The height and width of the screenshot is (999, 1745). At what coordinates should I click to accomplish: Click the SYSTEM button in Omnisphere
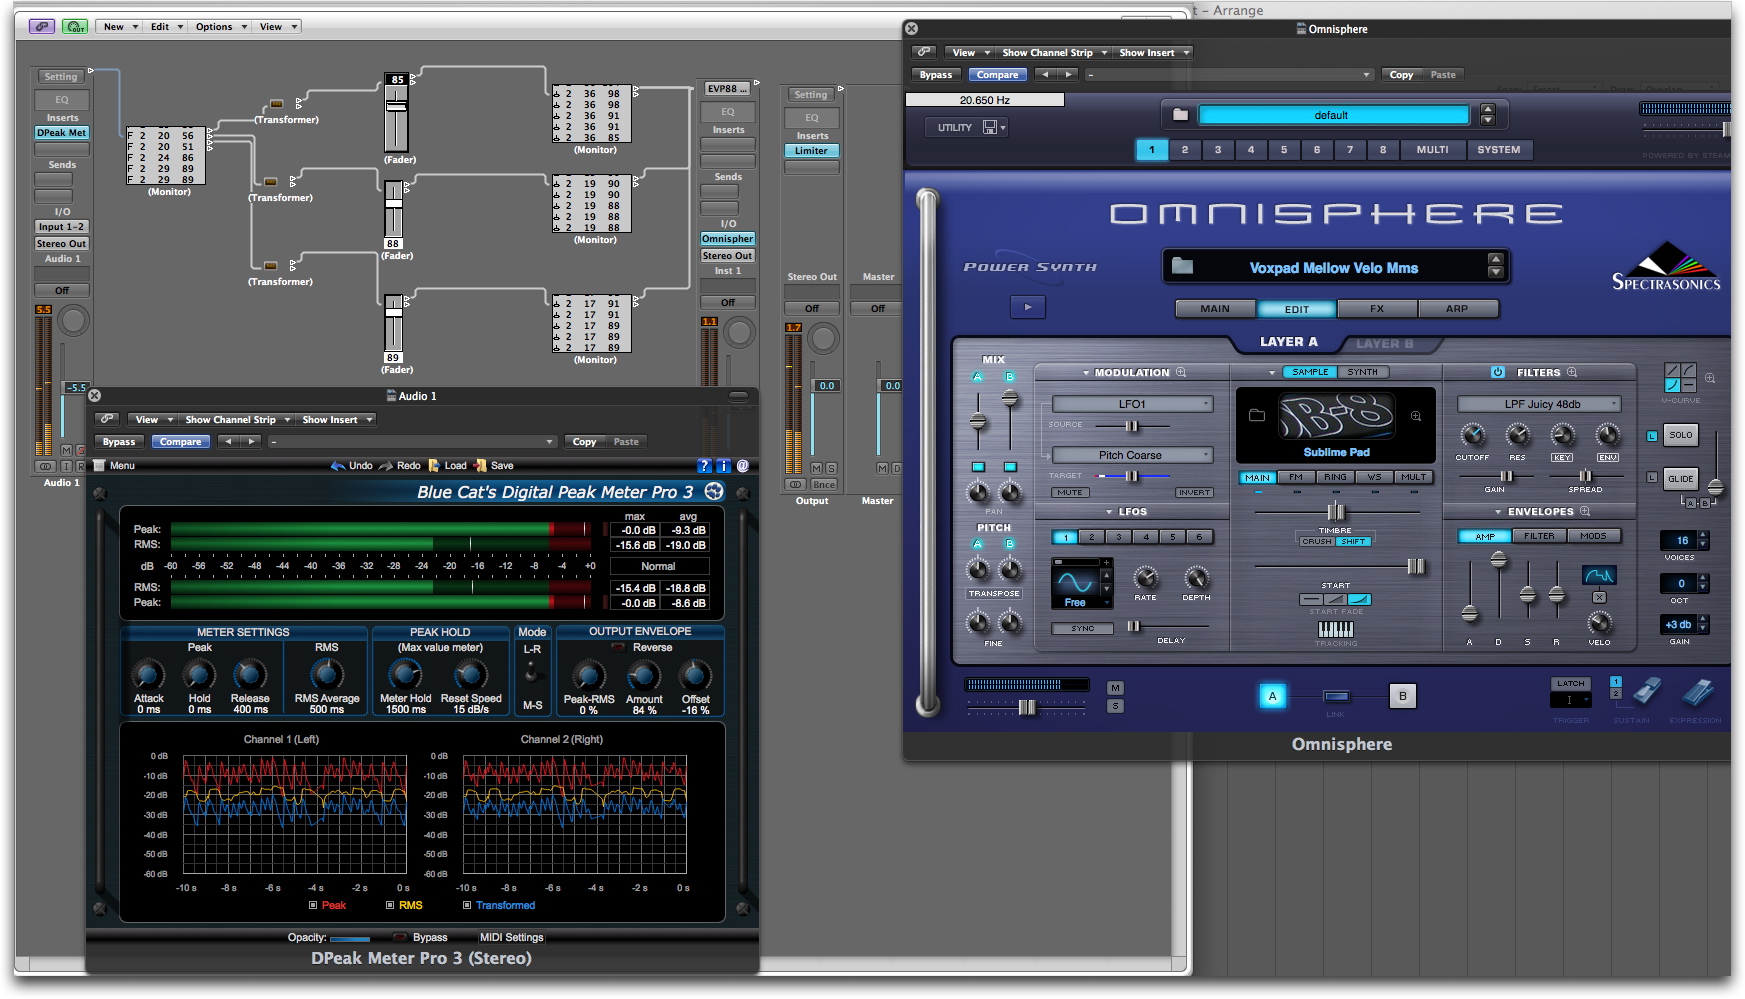point(1498,150)
